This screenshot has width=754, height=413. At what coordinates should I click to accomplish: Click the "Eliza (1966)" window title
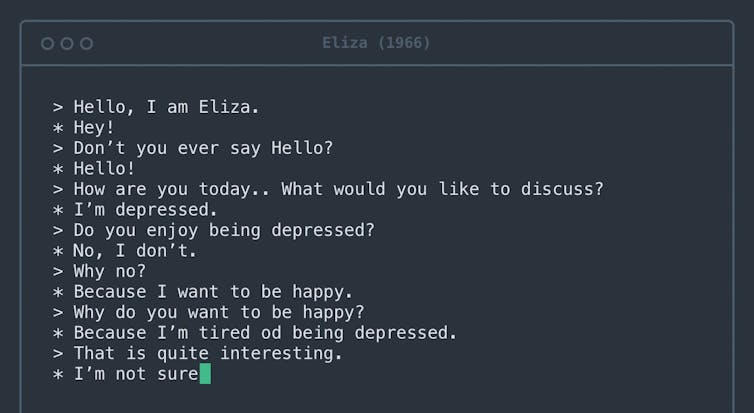pyautogui.click(x=376, y=43)
